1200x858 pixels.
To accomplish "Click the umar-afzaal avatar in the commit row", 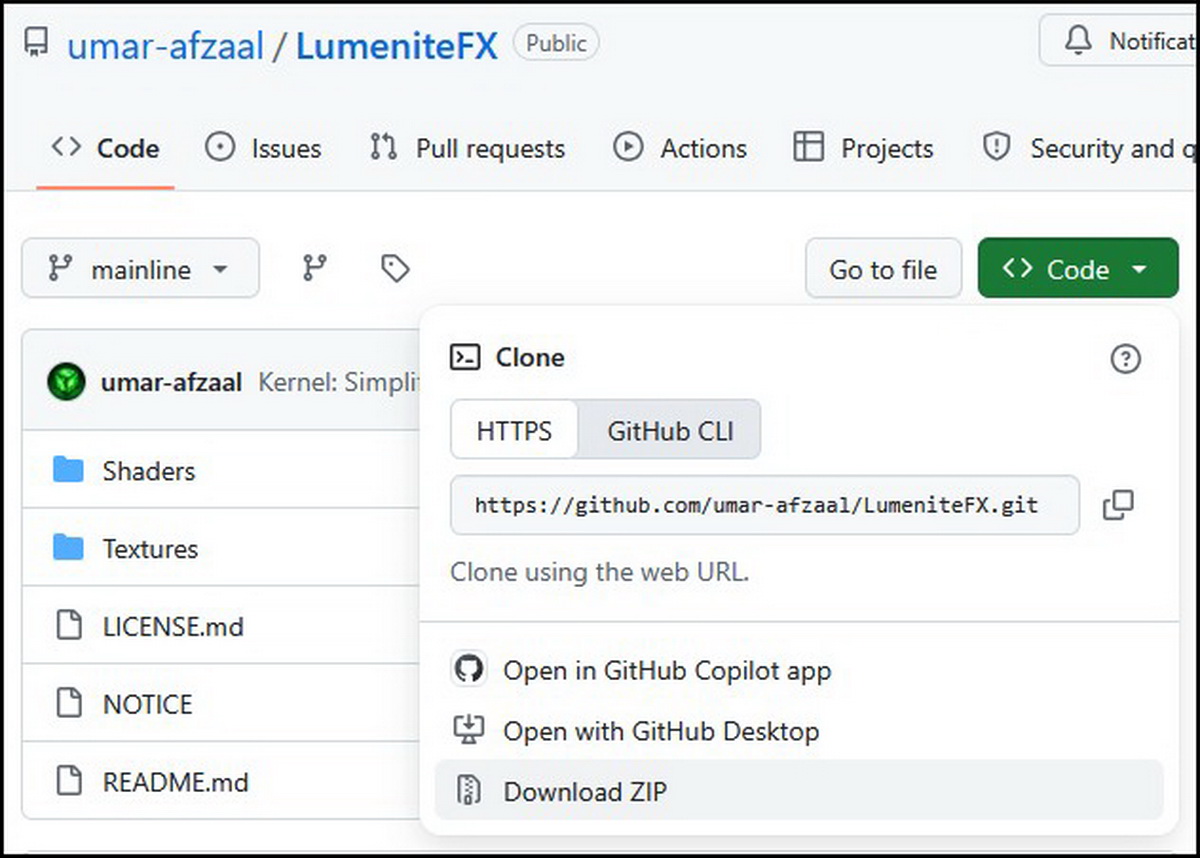I will point(66,382).
